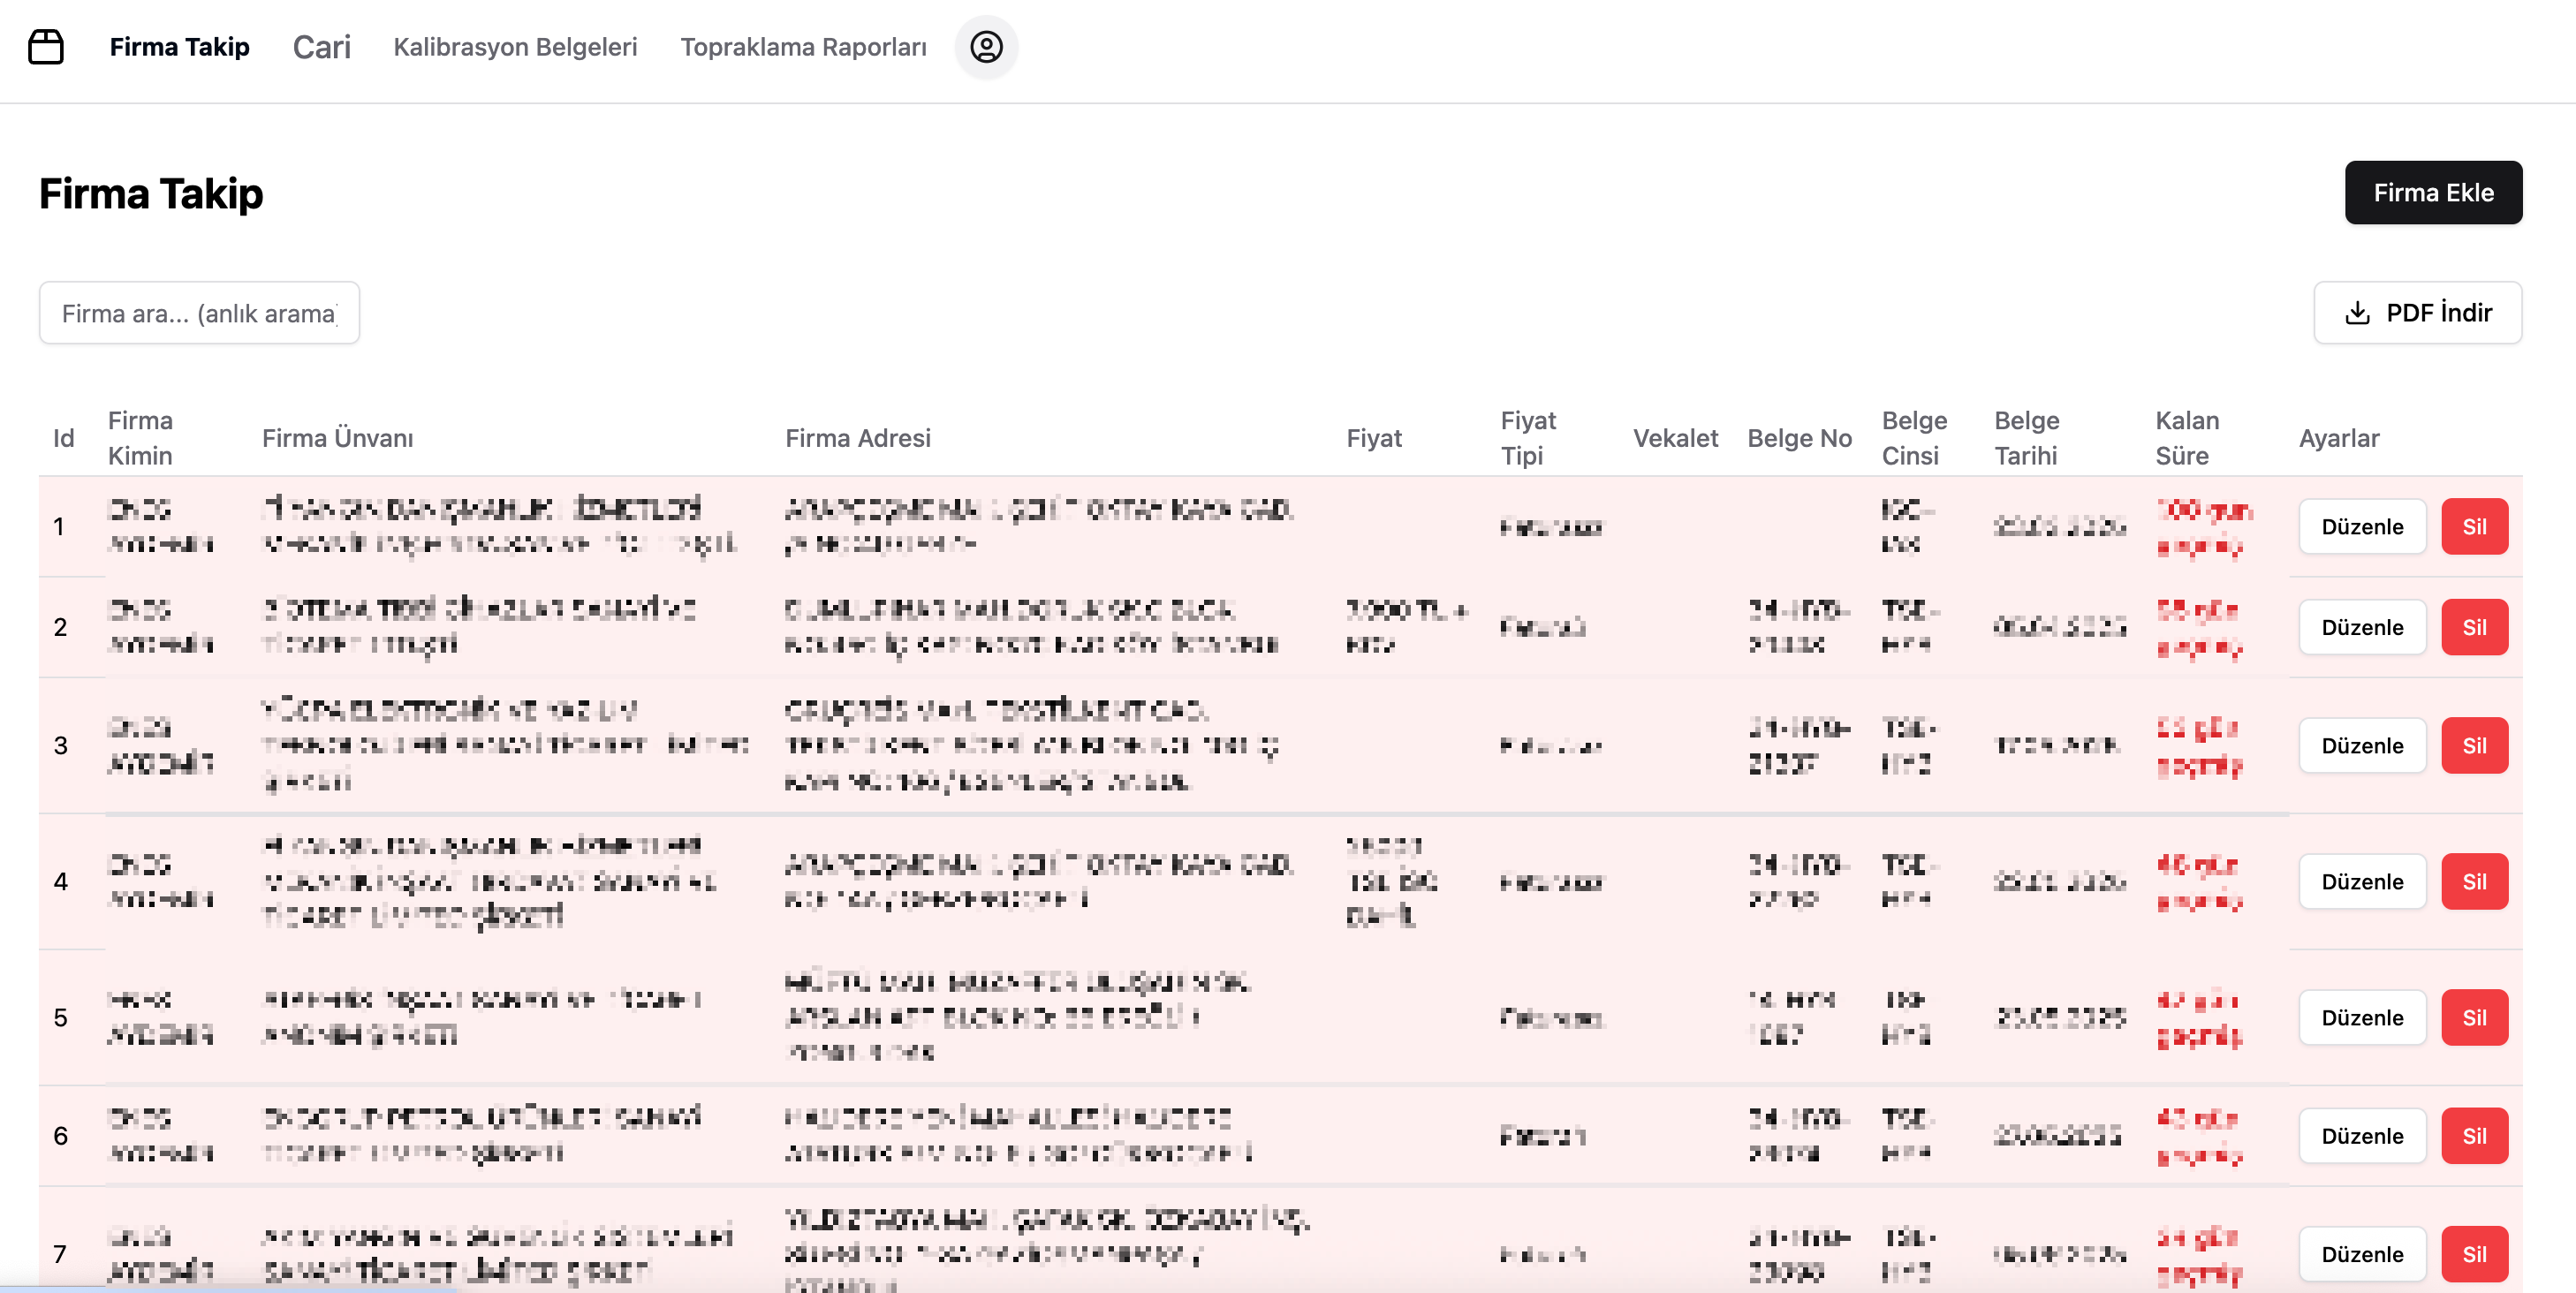Remove row 6 with Sil
The height and width of the screenshot is (1293, 2576).
click(x=2475, y=1135)
